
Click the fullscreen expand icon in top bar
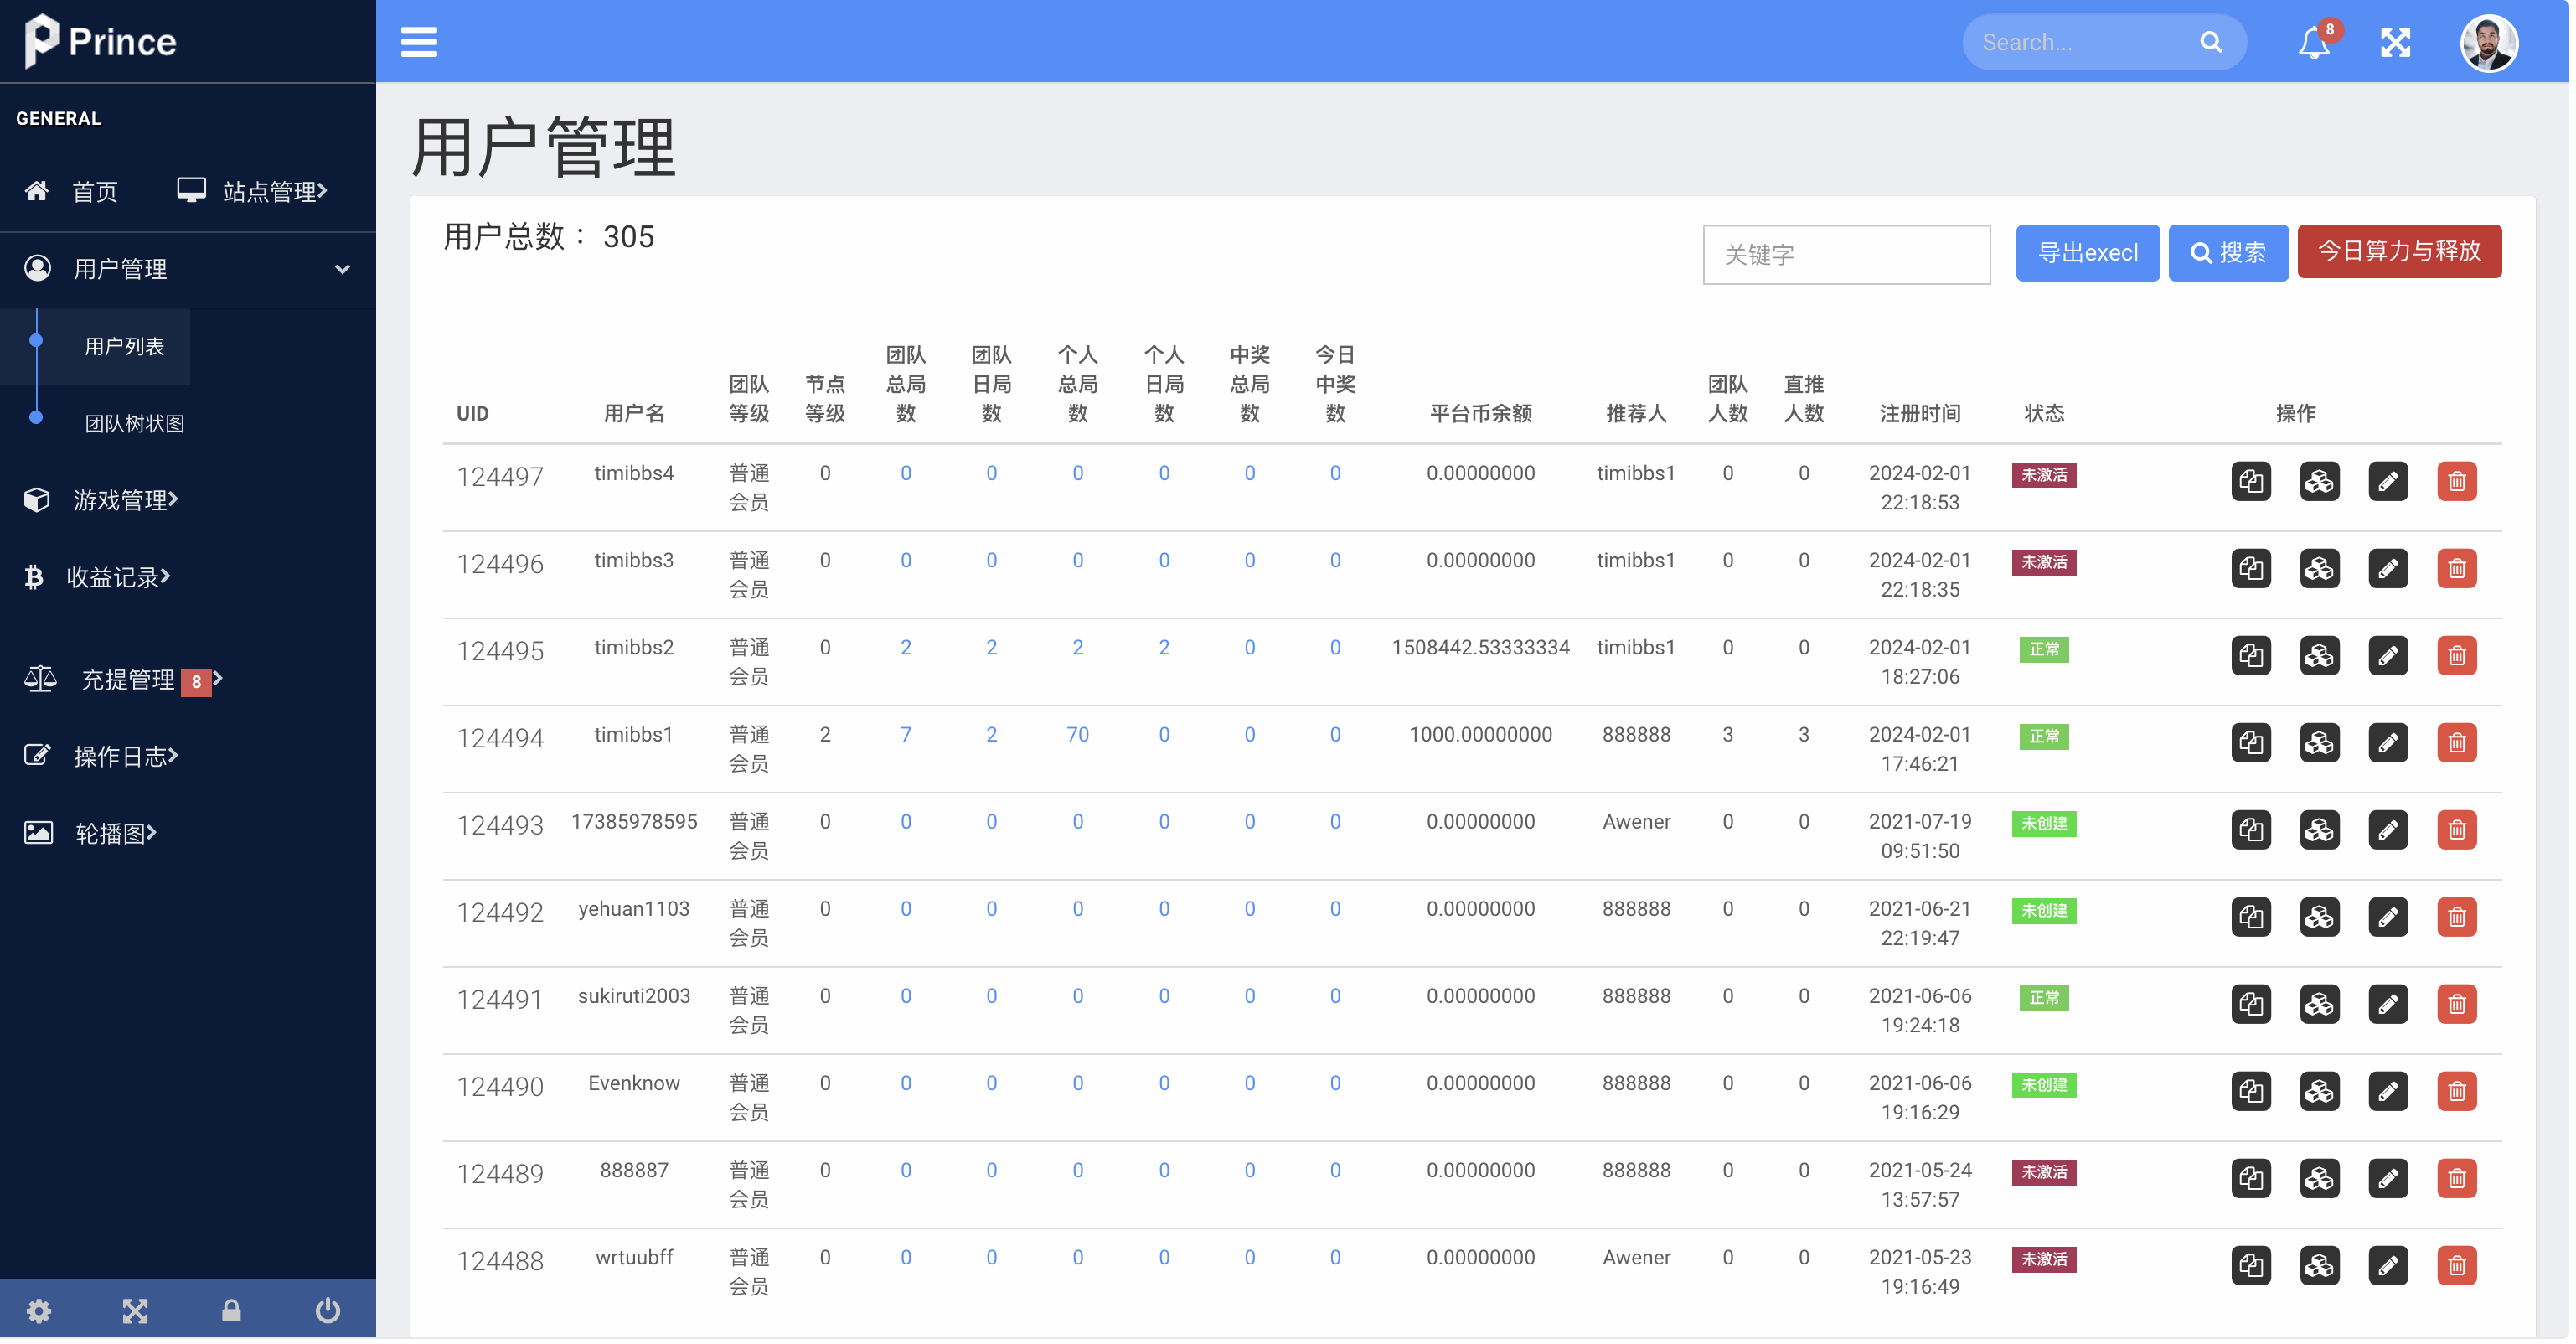[x=2396, y=42]
